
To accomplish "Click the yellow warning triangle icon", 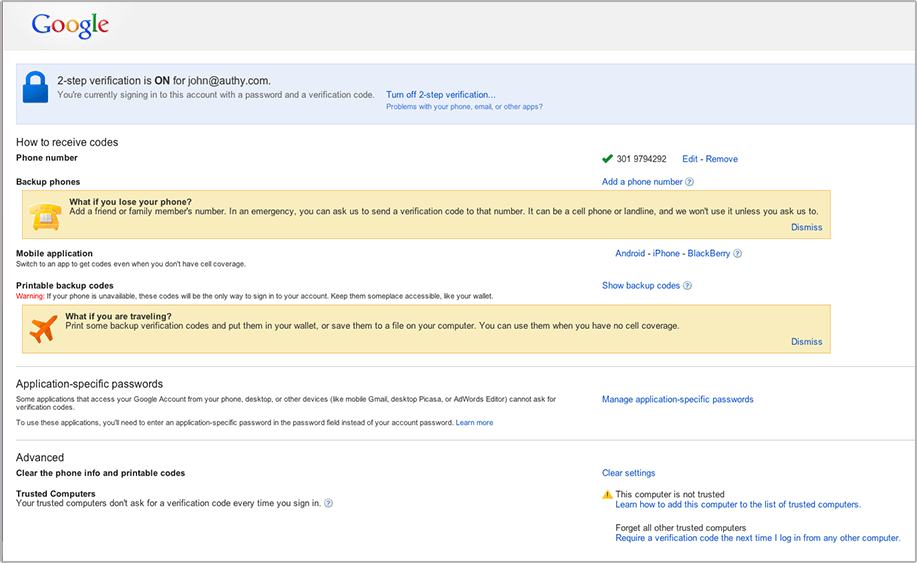I will coord(607,495).
